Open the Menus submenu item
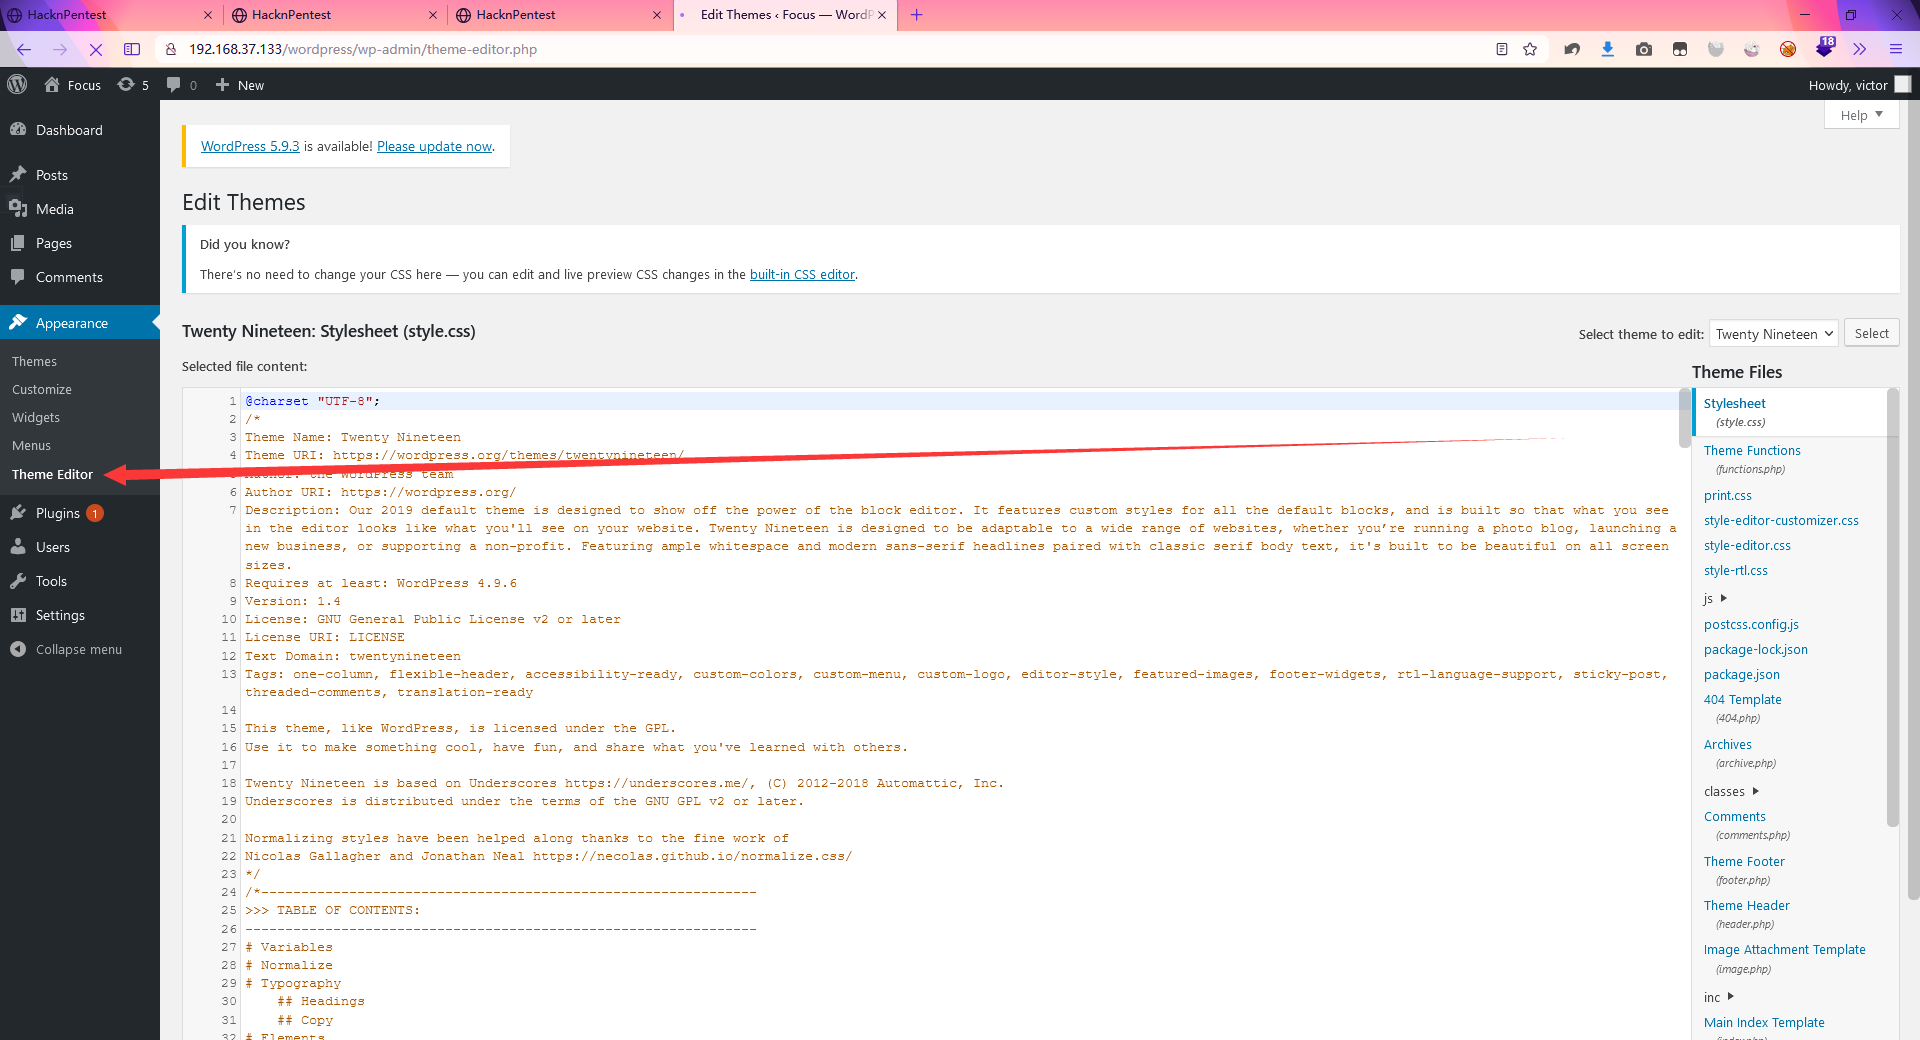 click(x=31, y=445)
